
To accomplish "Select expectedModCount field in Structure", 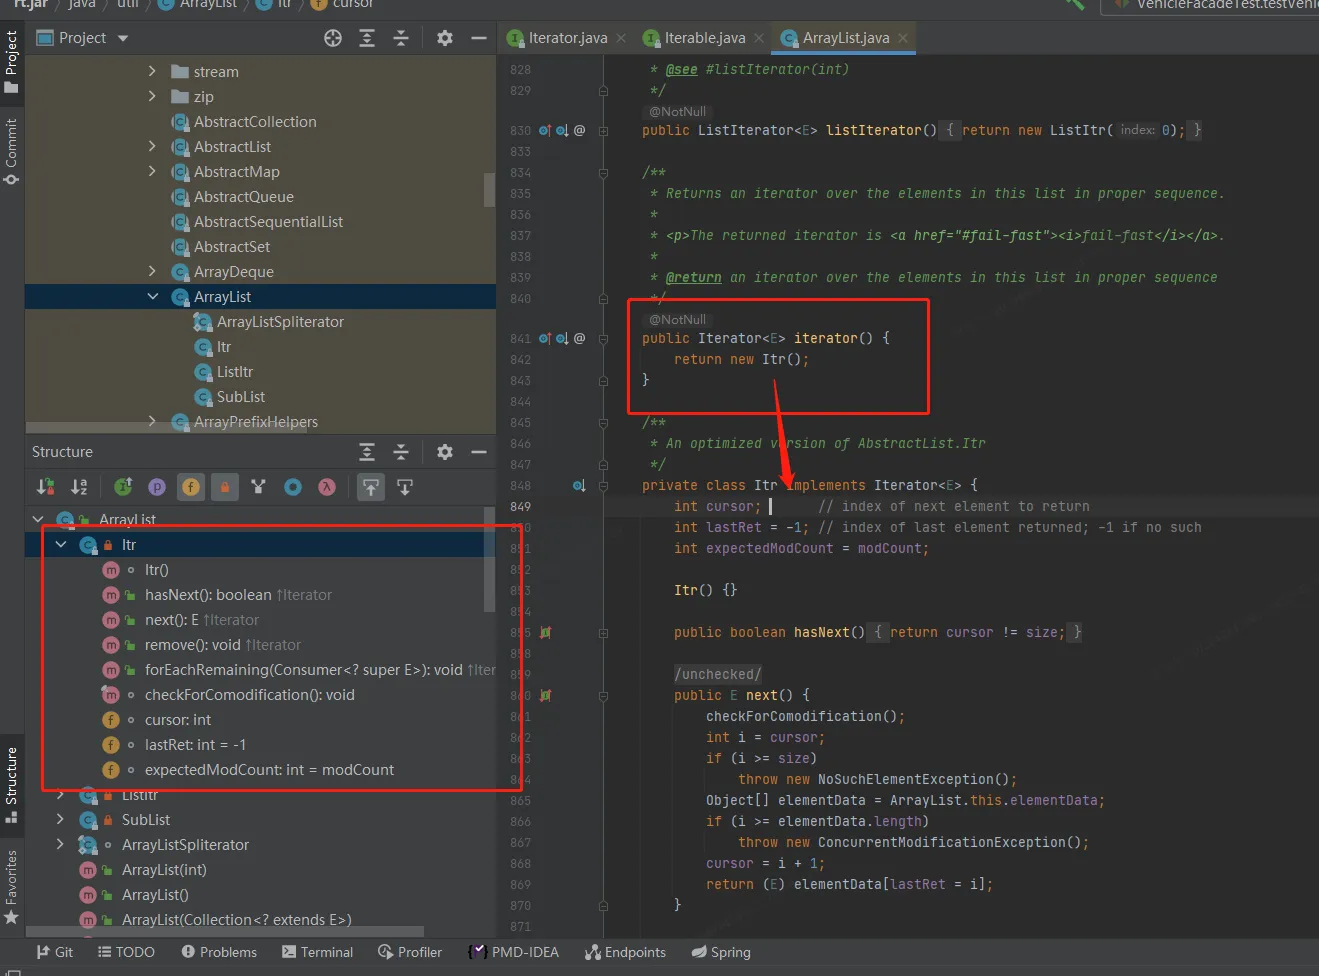I will pos(269,769).
